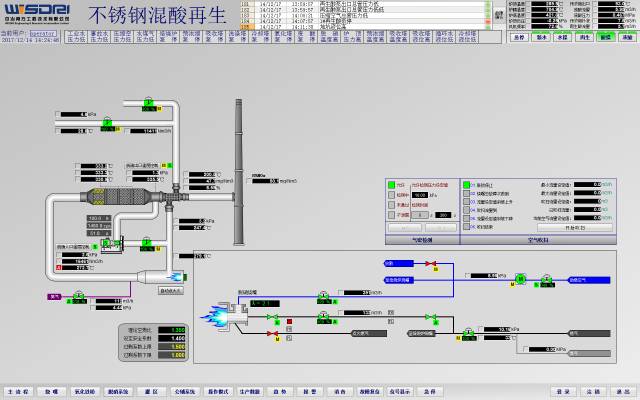Image resolution: width=640 pixels, height=400 pixels.
Task: Toggle the 02 step box in 空气吹扫 panel
Action: pos(468,193)
